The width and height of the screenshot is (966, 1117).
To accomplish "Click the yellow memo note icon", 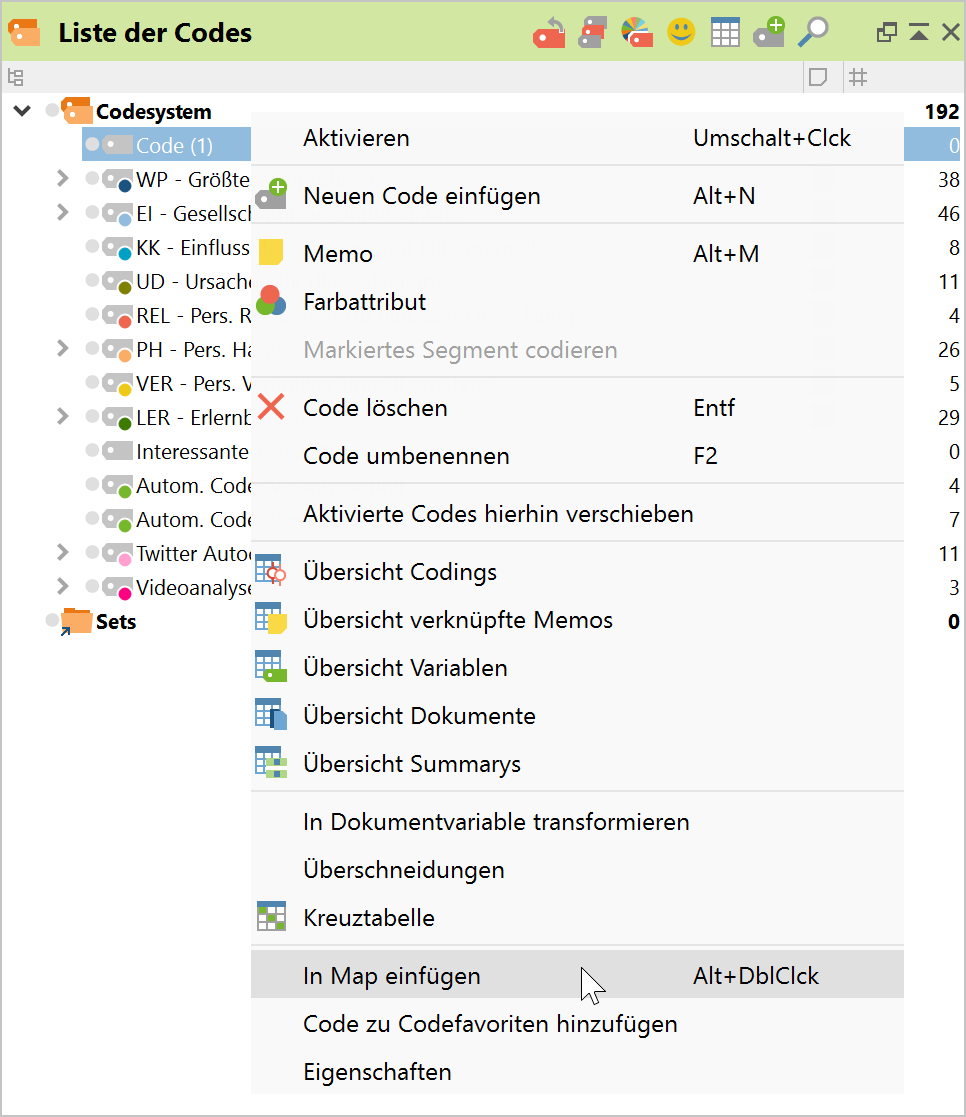I will pyautogui.click(x=271, y=253).
